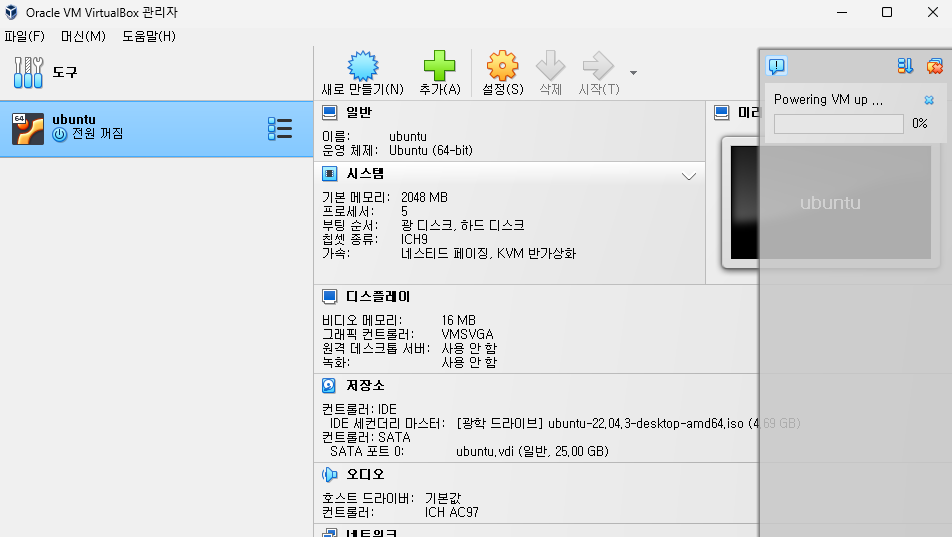Toggle notification ordering icon
Viewport: 952px width, 537px height.
click(905, 66)
